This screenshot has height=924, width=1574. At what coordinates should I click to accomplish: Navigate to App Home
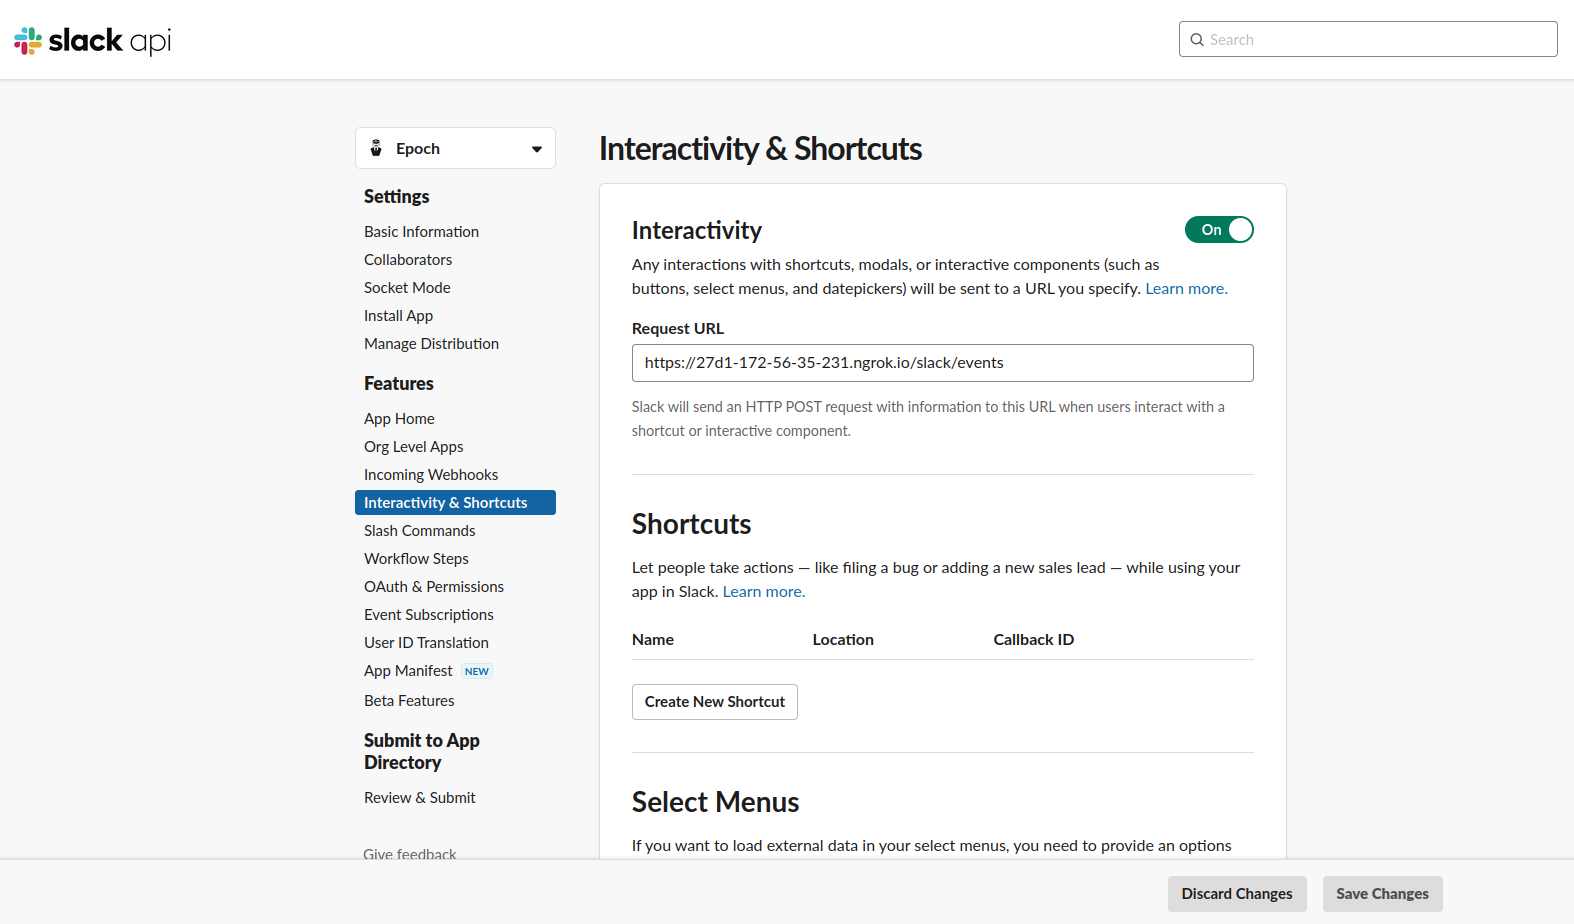click(x=399, y=419)
